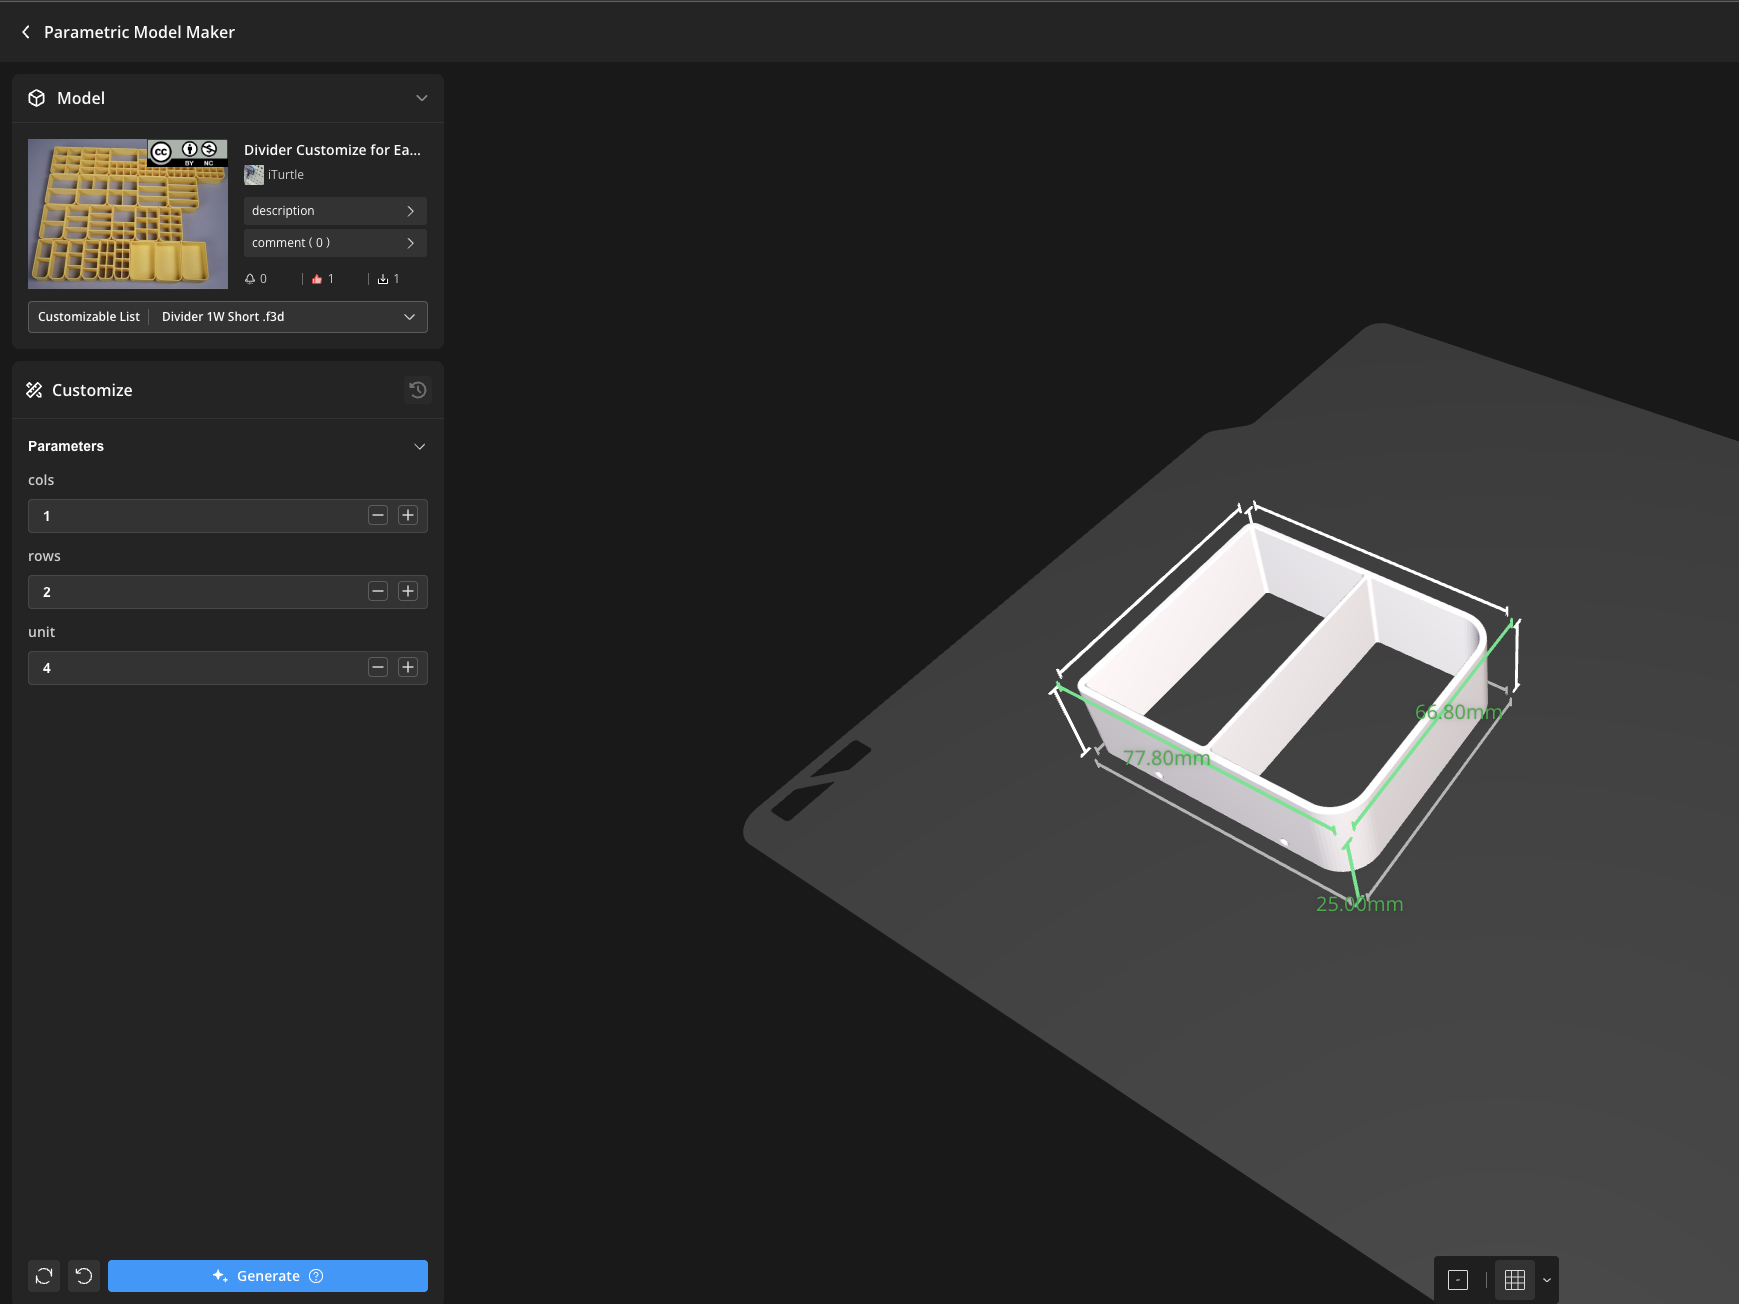This screenshot has width=1739, height=1304.
Task: Open the view options dropdown arrow
Action: [1547, 1280]
